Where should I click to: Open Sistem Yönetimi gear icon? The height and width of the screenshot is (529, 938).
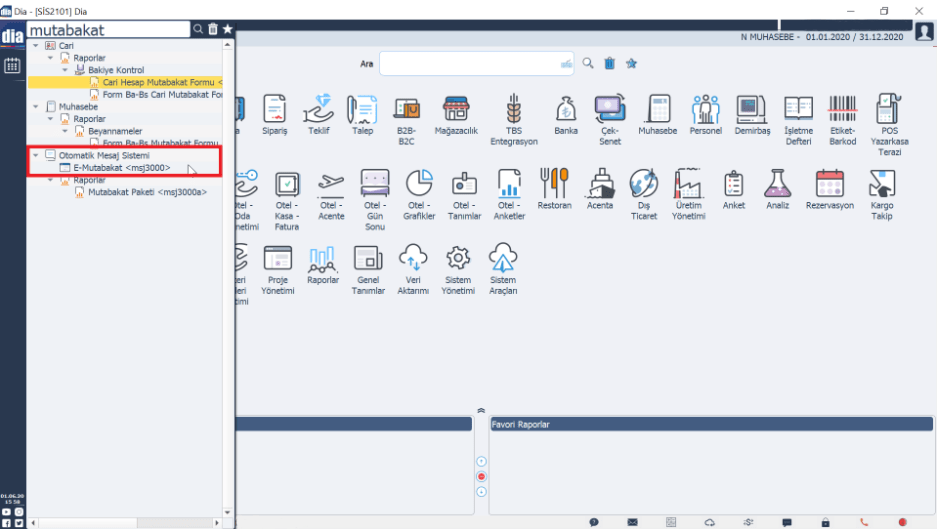(458, 260)
